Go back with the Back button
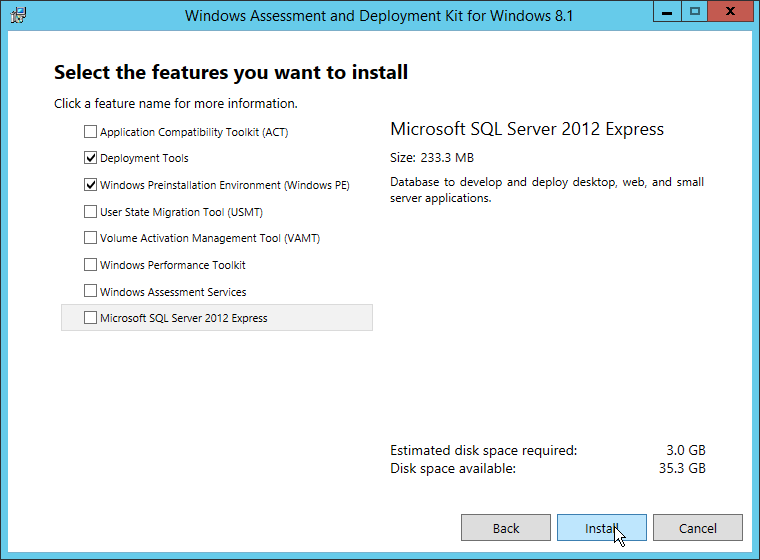 tap(506, 528)
